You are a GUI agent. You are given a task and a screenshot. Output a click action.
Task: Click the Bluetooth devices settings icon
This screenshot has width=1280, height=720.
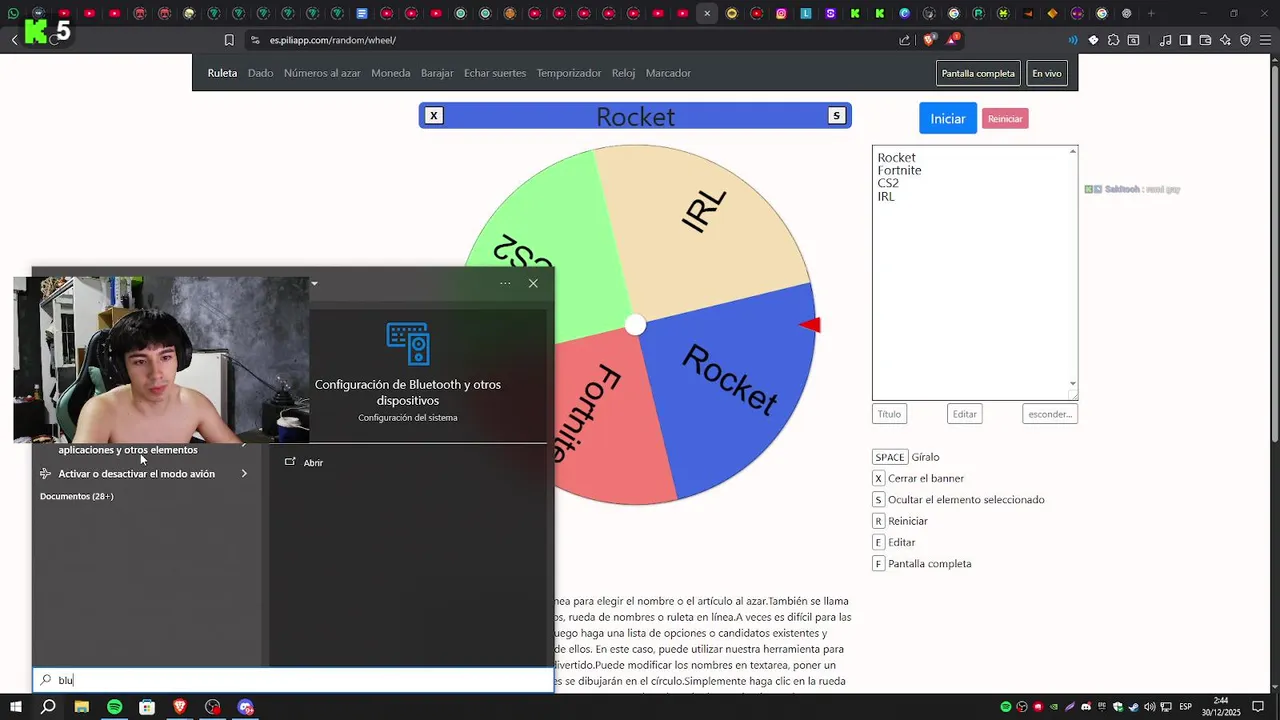pos(408,343)
